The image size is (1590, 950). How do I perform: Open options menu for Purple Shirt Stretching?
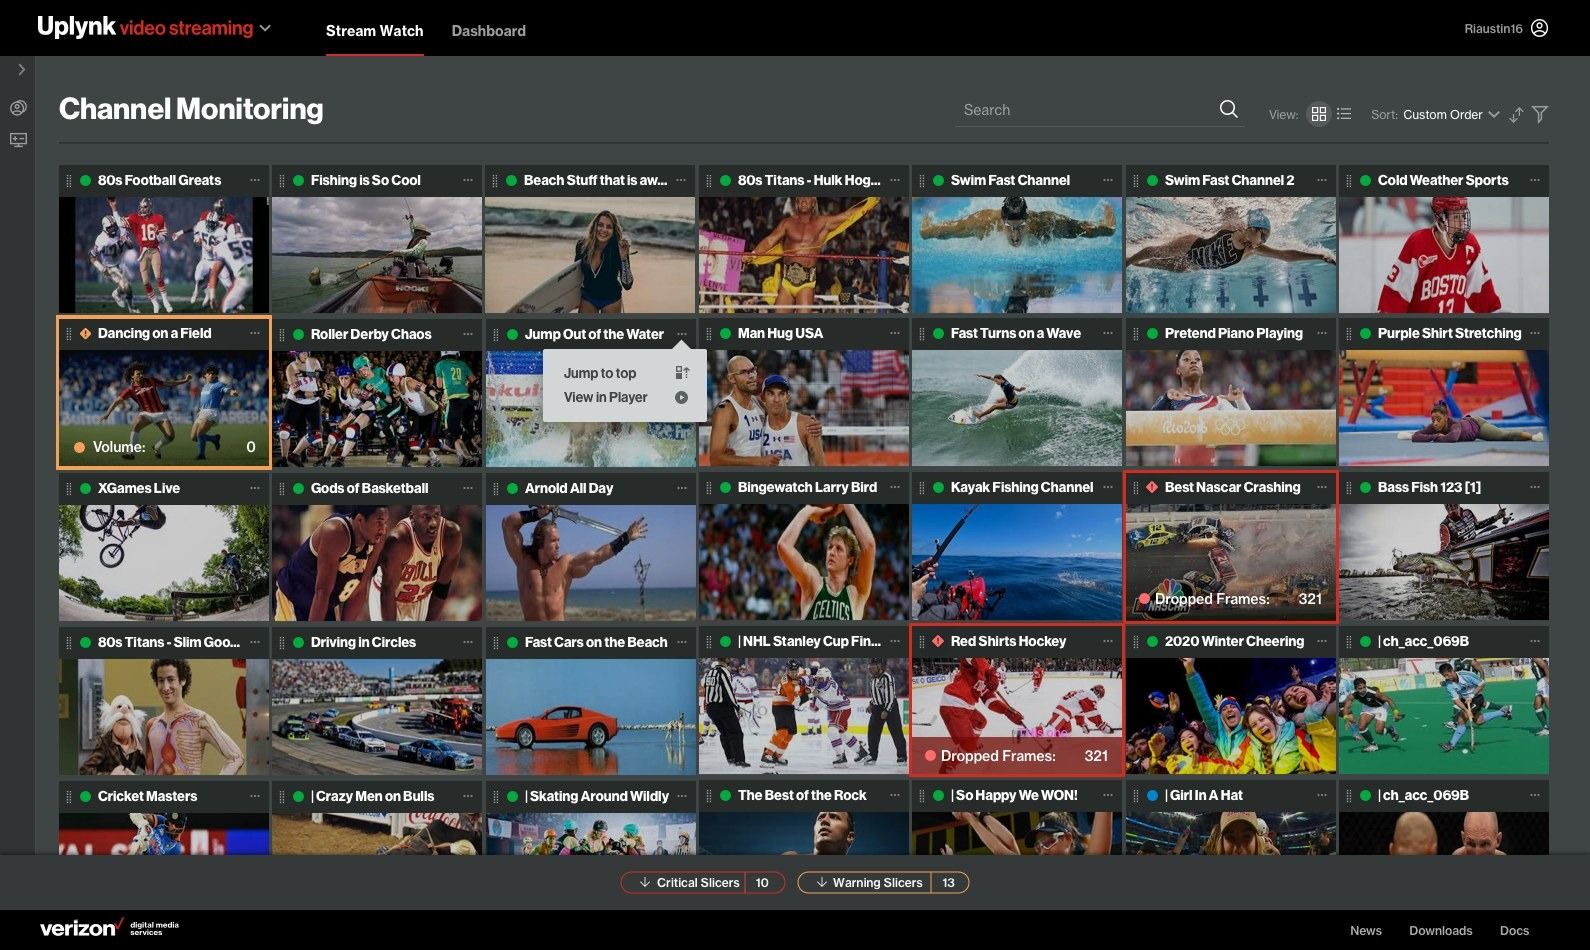[x=1535, y=333]
